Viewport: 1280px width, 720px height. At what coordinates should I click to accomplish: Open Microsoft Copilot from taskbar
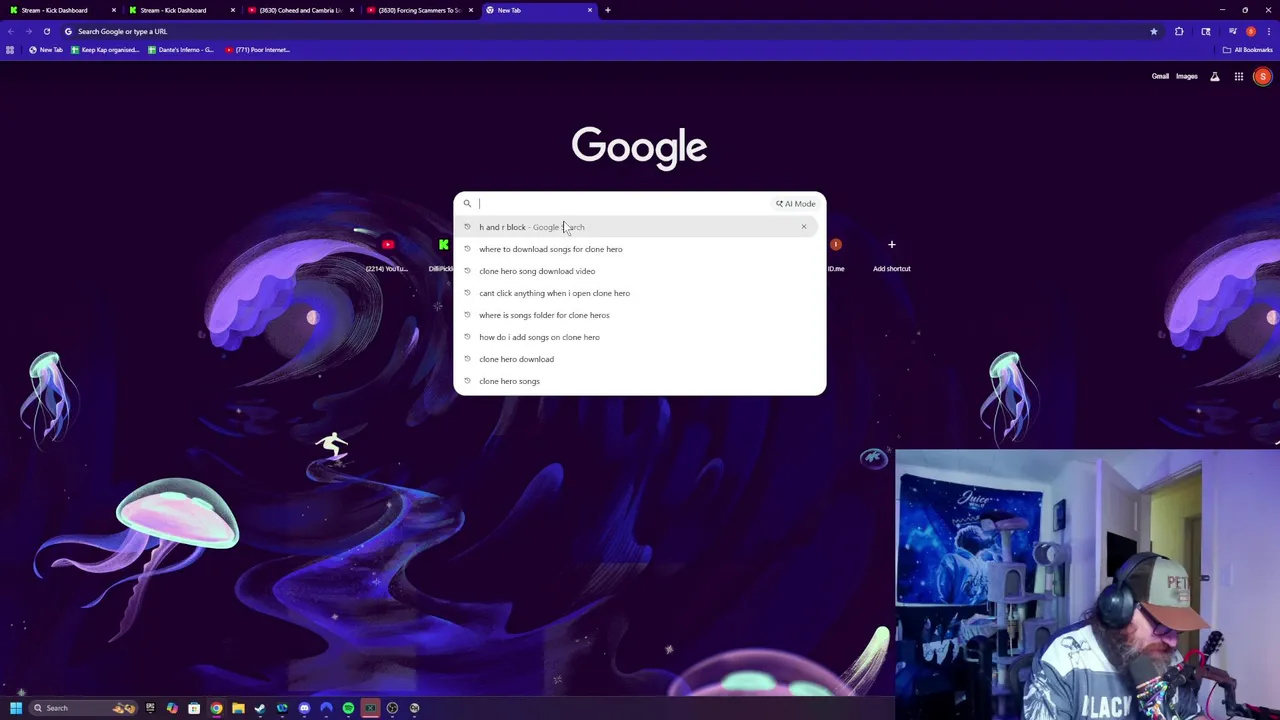pos(172,708)
